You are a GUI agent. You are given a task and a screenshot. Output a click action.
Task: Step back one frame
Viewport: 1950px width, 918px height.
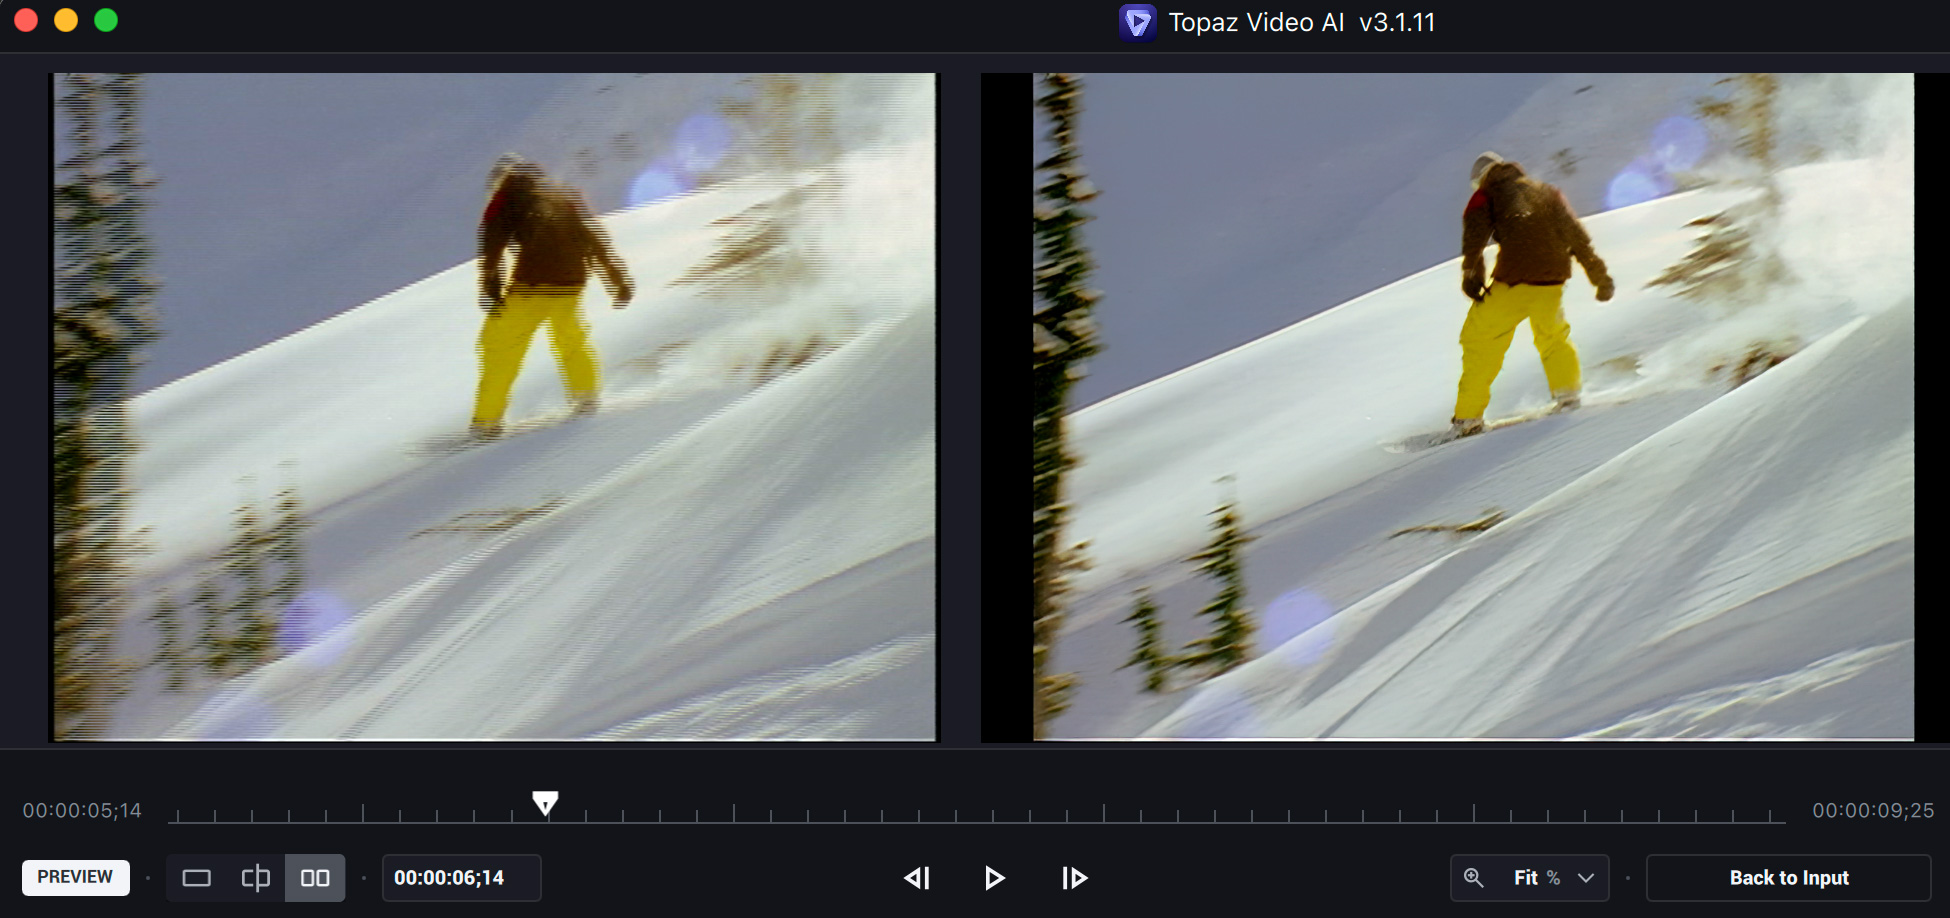[917, 878]
